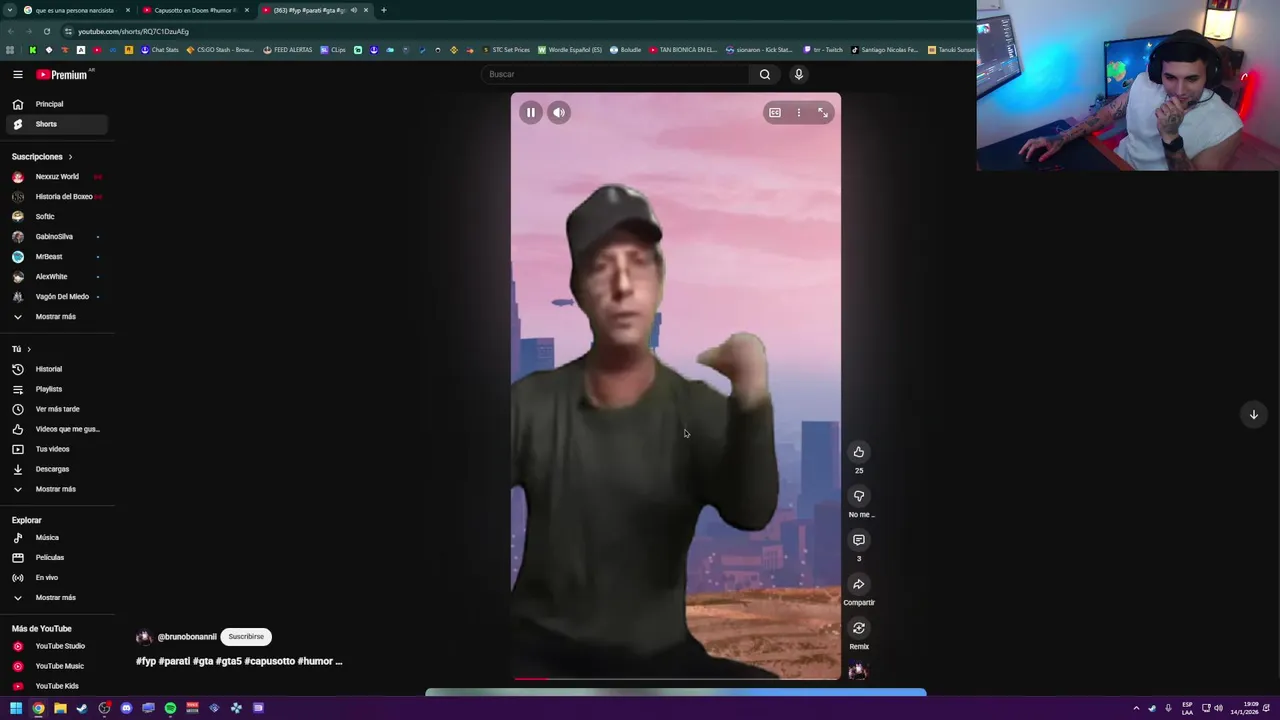Screen dimensions: 1280x720
Task: Pause the playing Short video
Action: (x=531, y=112)
